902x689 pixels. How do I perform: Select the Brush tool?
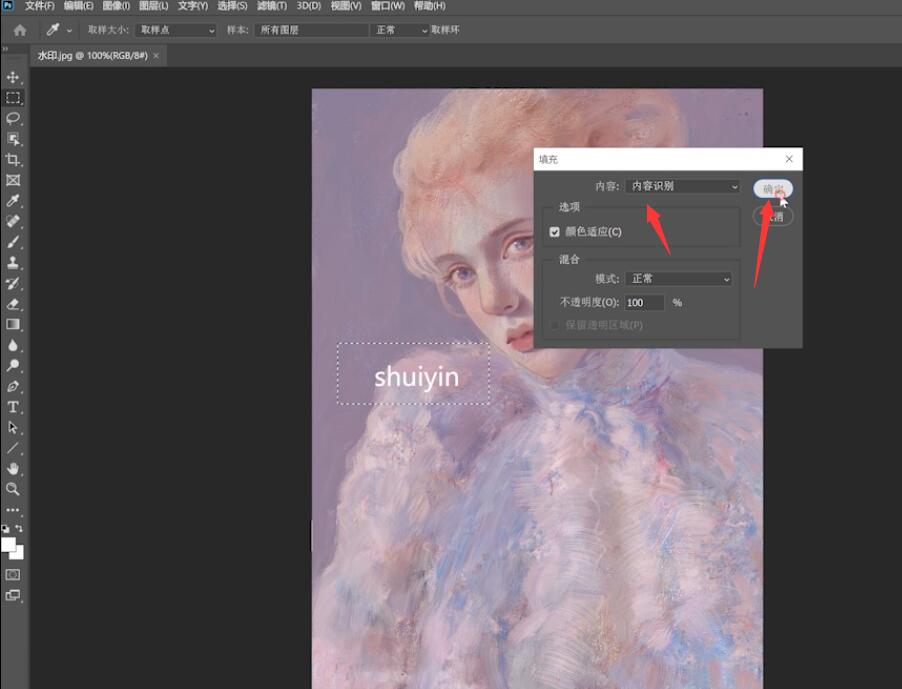(13, 242)
